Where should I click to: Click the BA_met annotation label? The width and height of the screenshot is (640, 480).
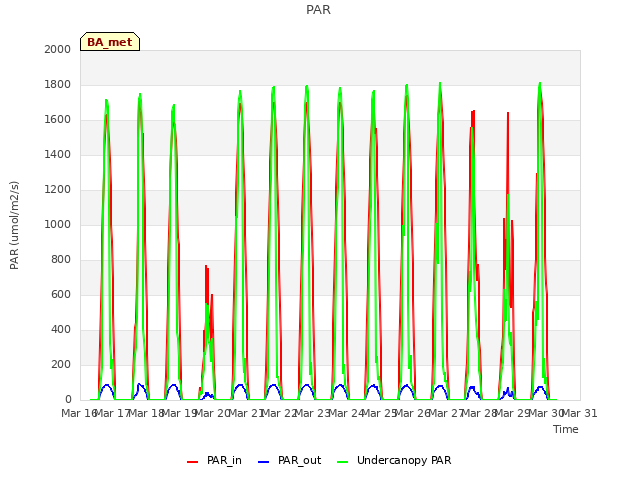(110, 42)
